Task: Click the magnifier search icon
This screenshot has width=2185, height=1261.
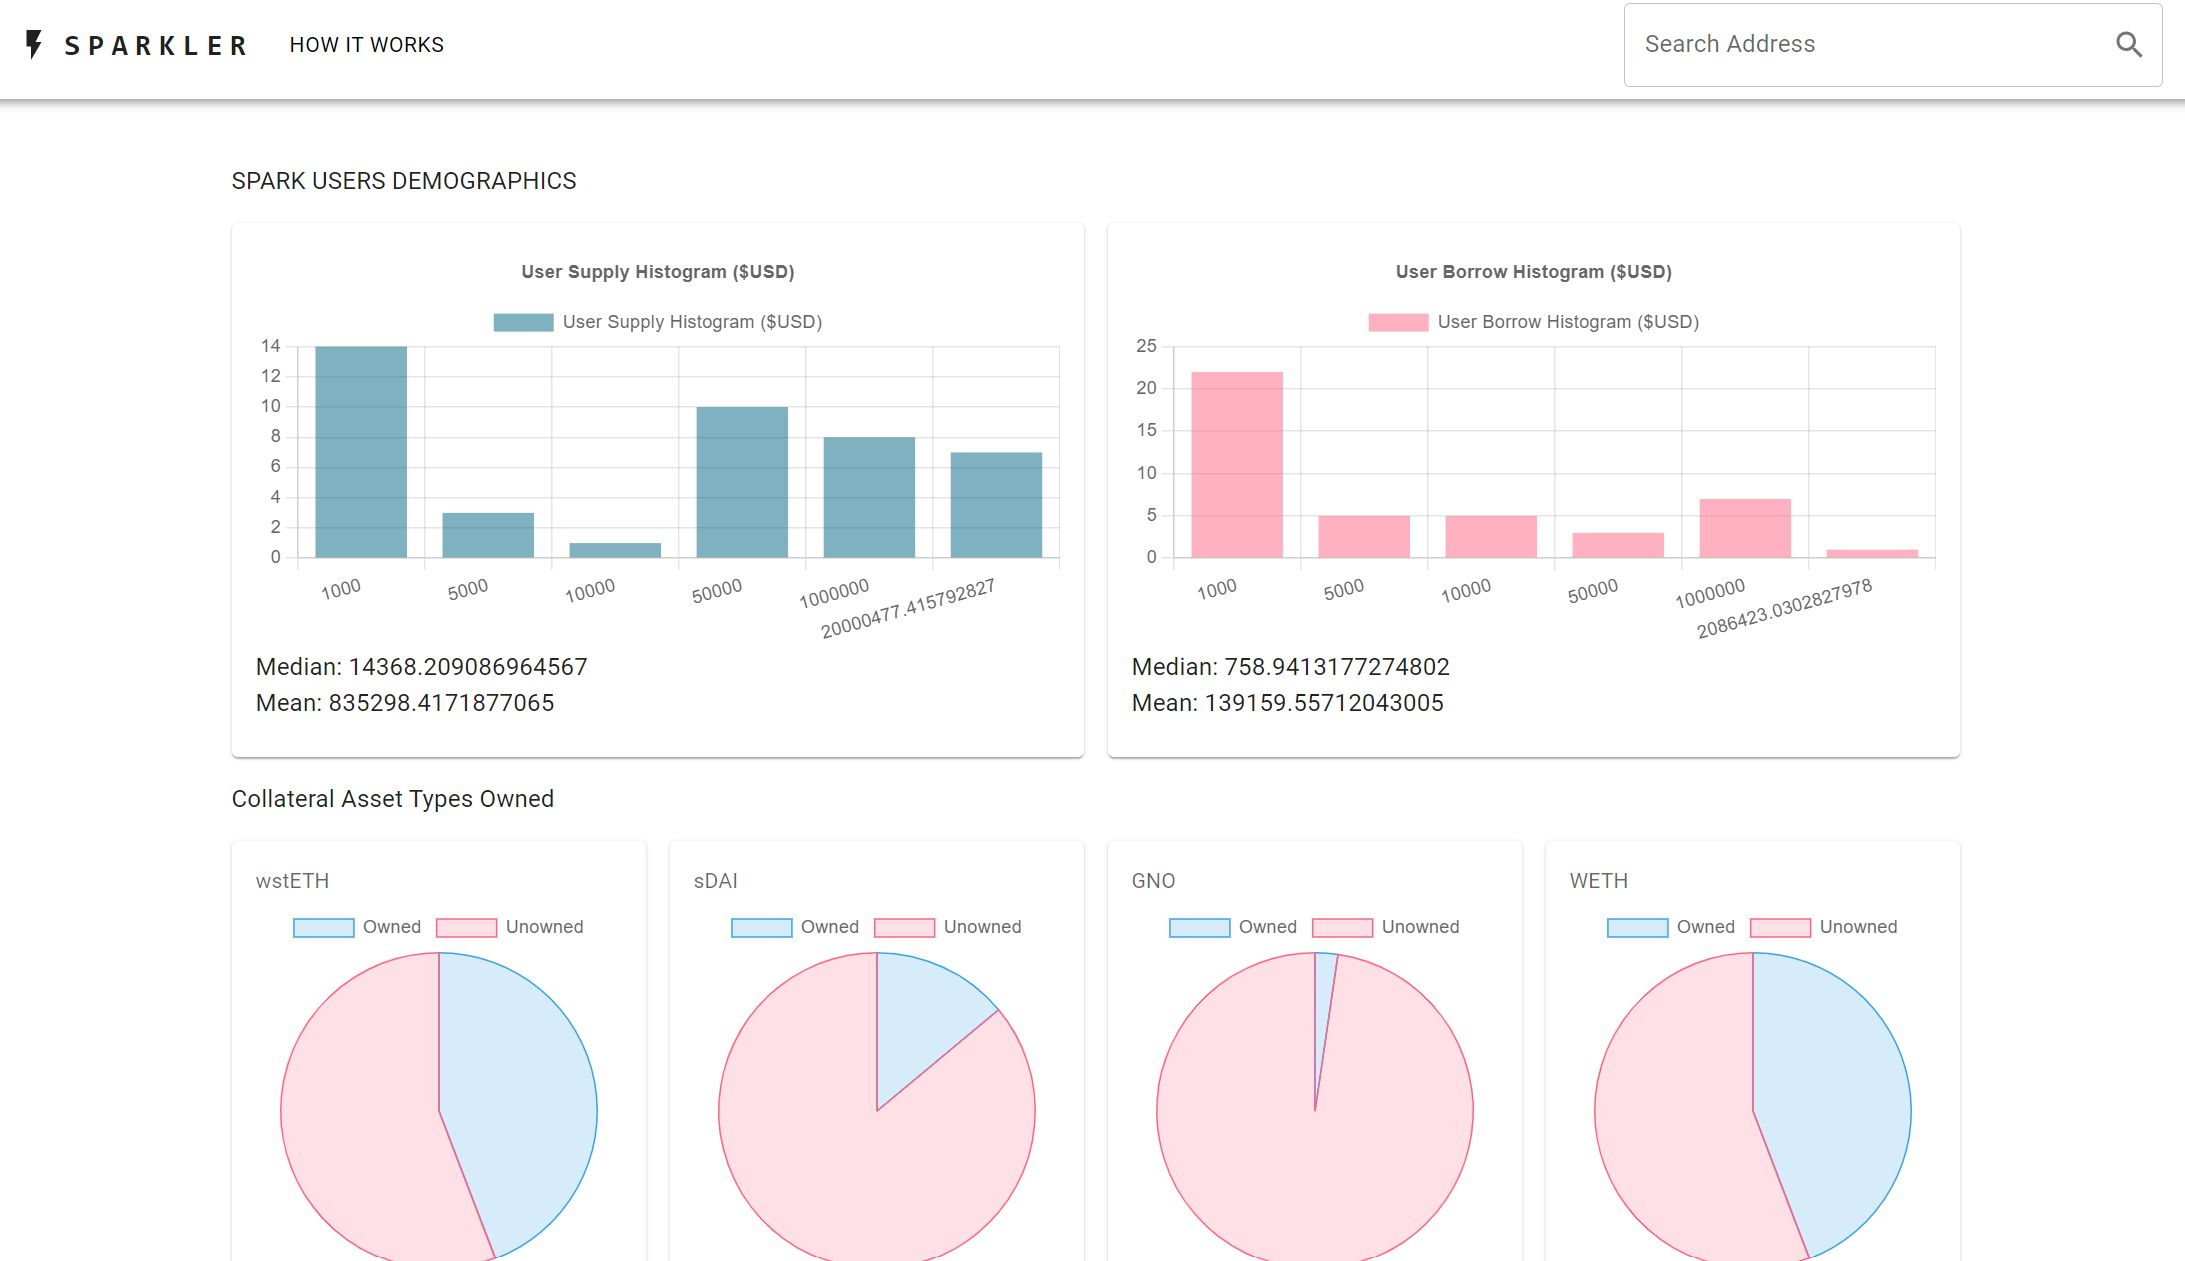Action: (2129, 44)
